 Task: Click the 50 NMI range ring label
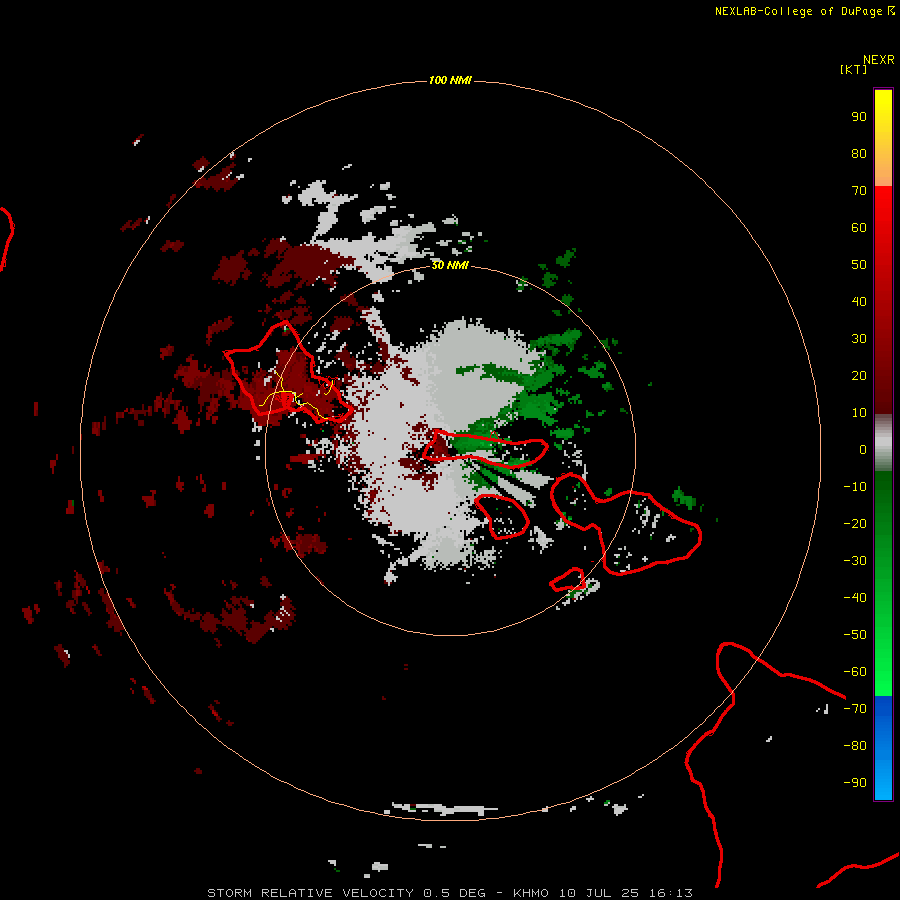tap(450, 265)
